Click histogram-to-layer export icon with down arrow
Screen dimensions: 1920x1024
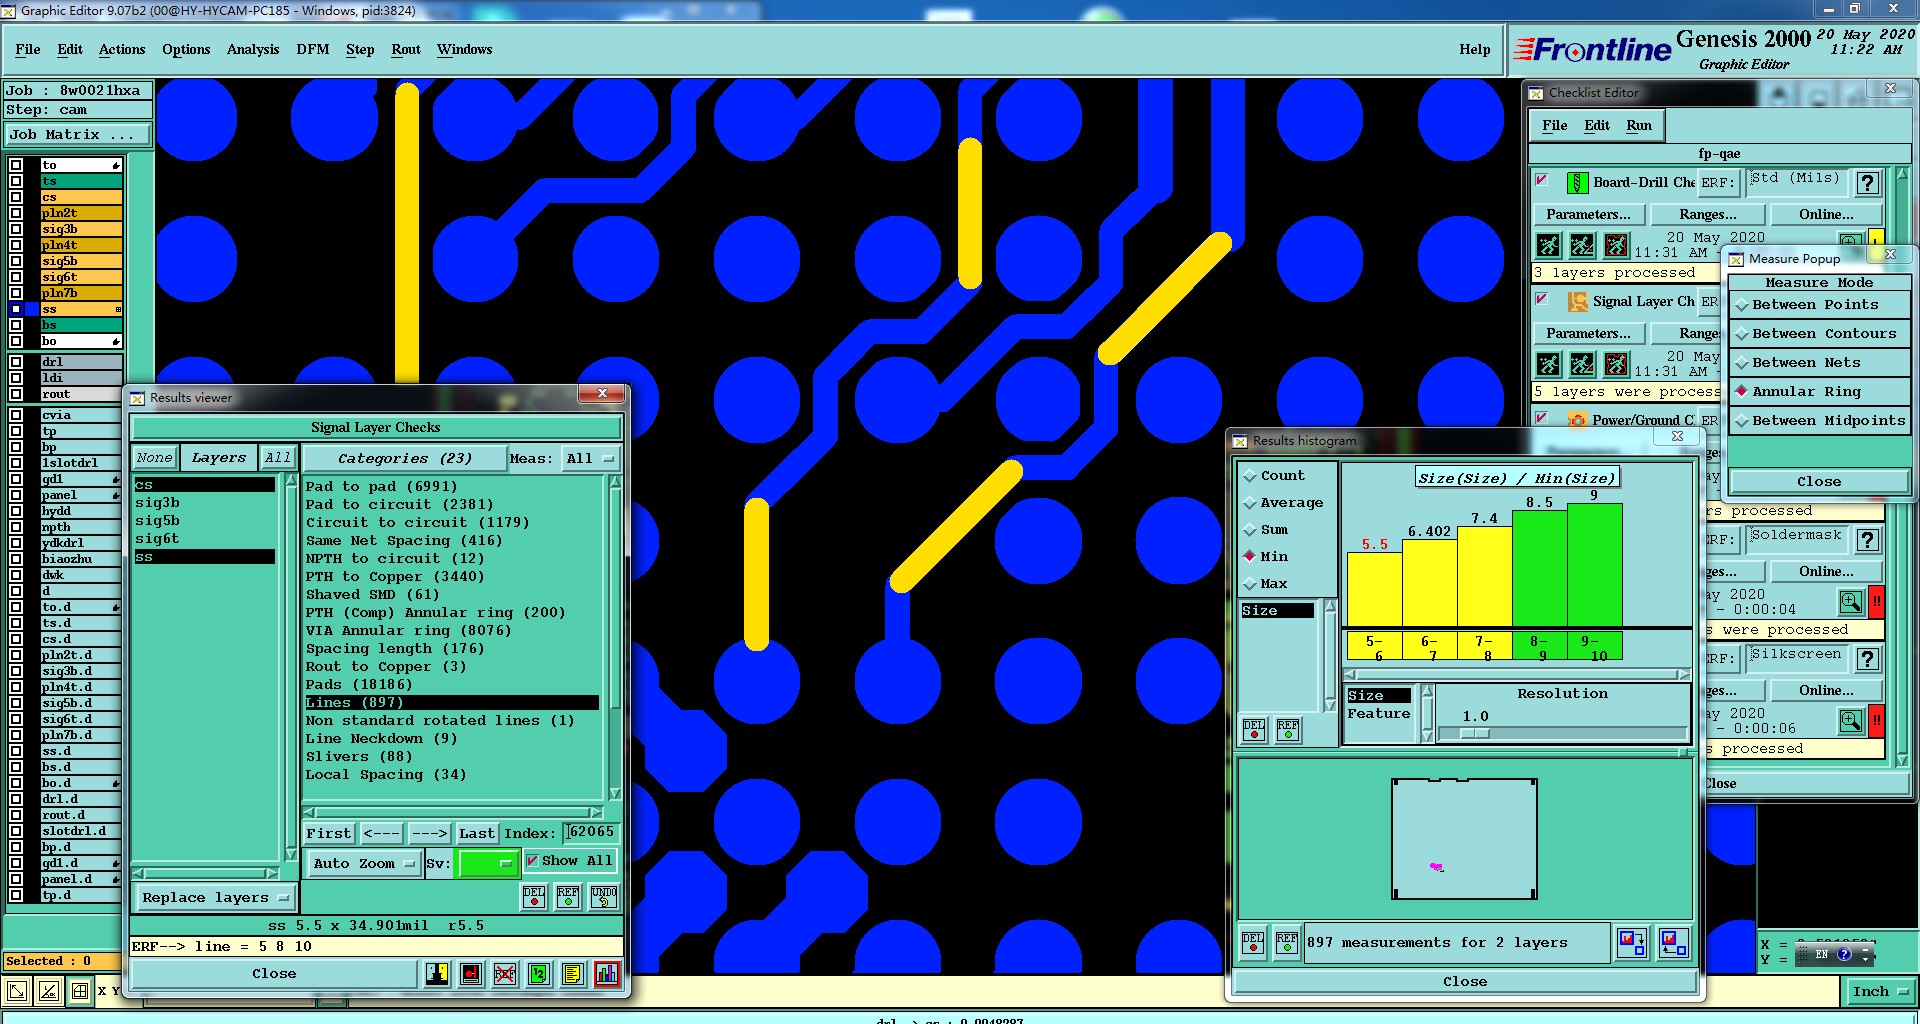pos(1632,942)
